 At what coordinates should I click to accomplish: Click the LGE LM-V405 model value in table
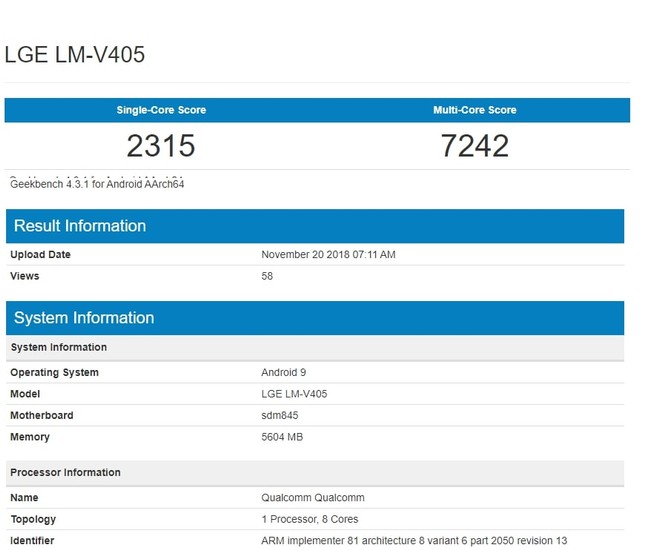tap(294, 394)
